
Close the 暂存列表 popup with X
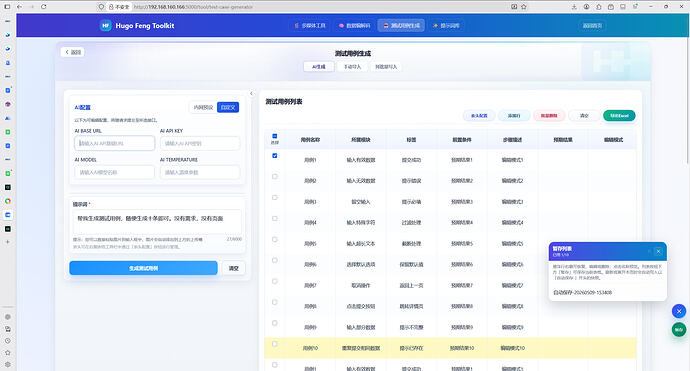click(658, 251)
